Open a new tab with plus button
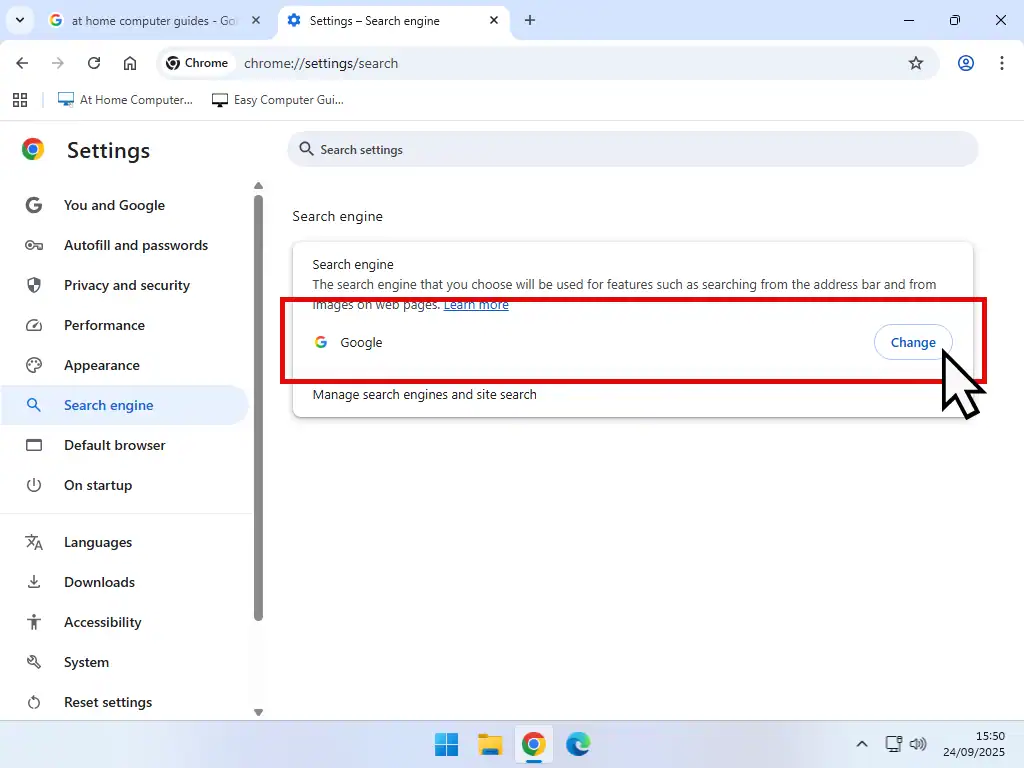The image size is (1024, 768). pos(530,20)
